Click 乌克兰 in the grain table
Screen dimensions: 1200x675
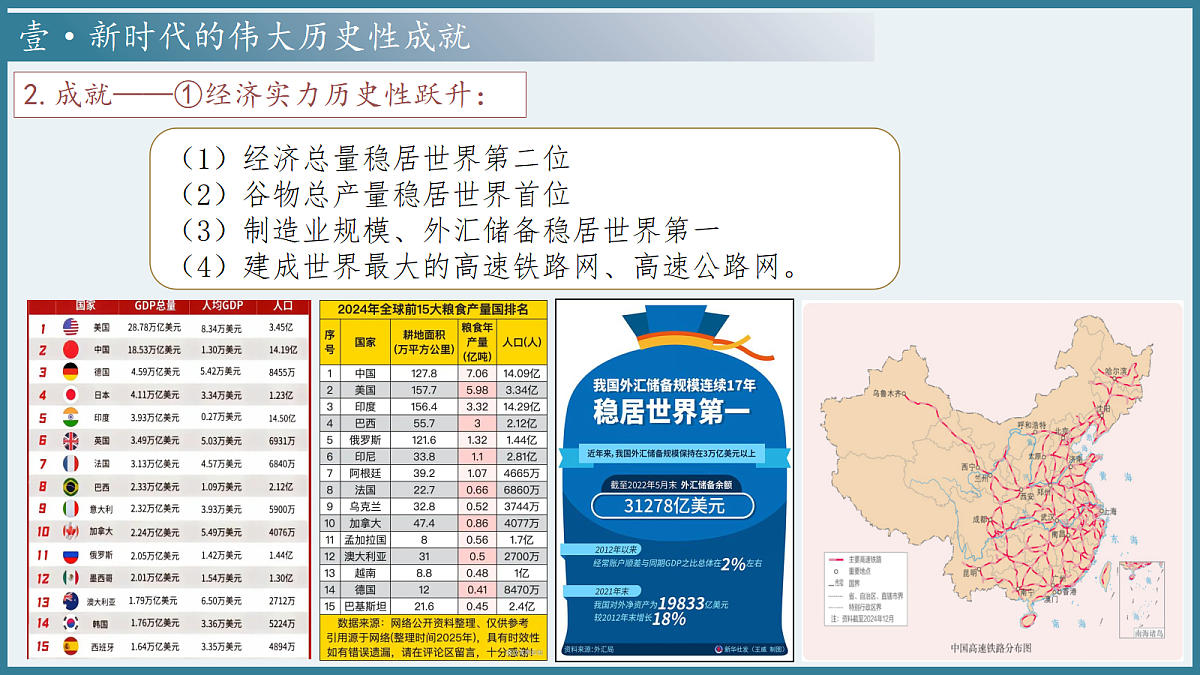pyautogui.click(x=365, y=506)
